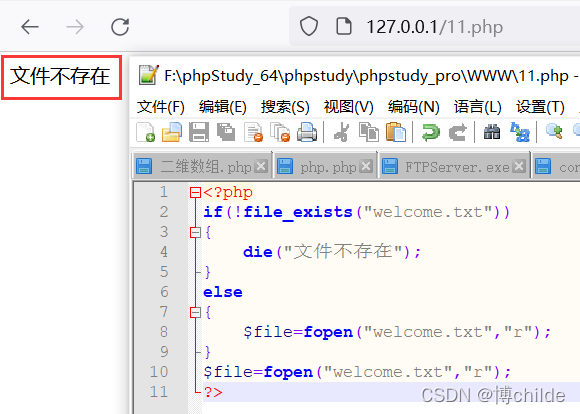The image size is (580, 414).
Task: Reload the 127.0.0.1/11.php page
Action: pyautogui.click(x=120, y=27)
